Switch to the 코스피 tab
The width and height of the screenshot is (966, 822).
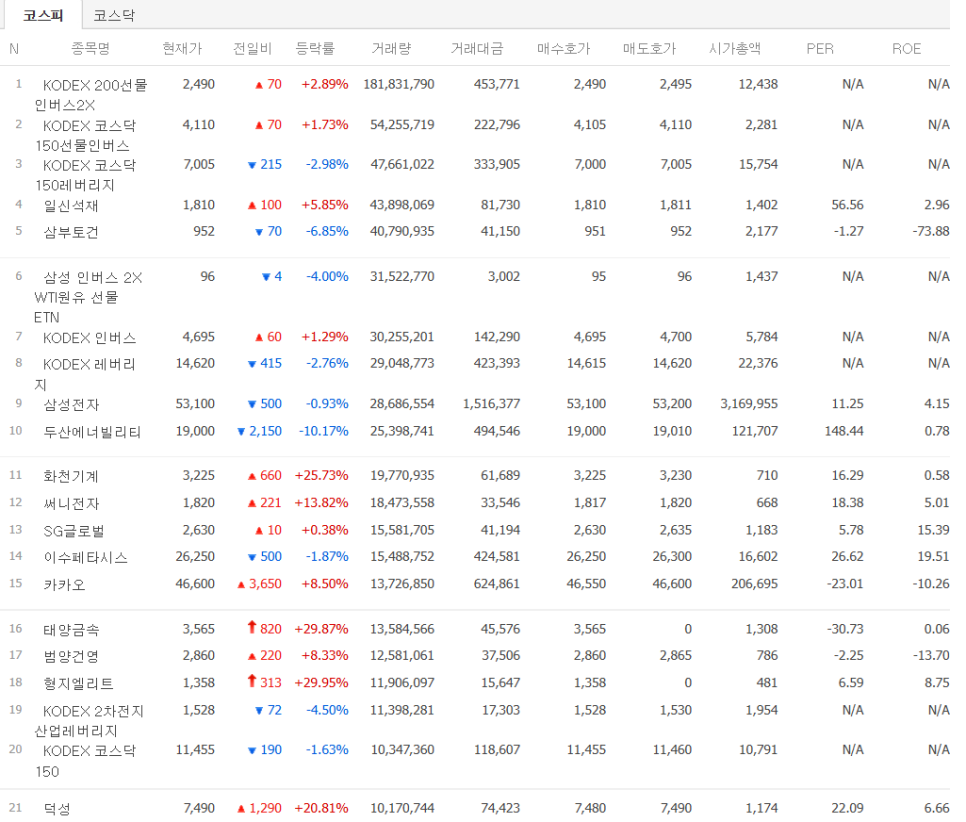43,15
